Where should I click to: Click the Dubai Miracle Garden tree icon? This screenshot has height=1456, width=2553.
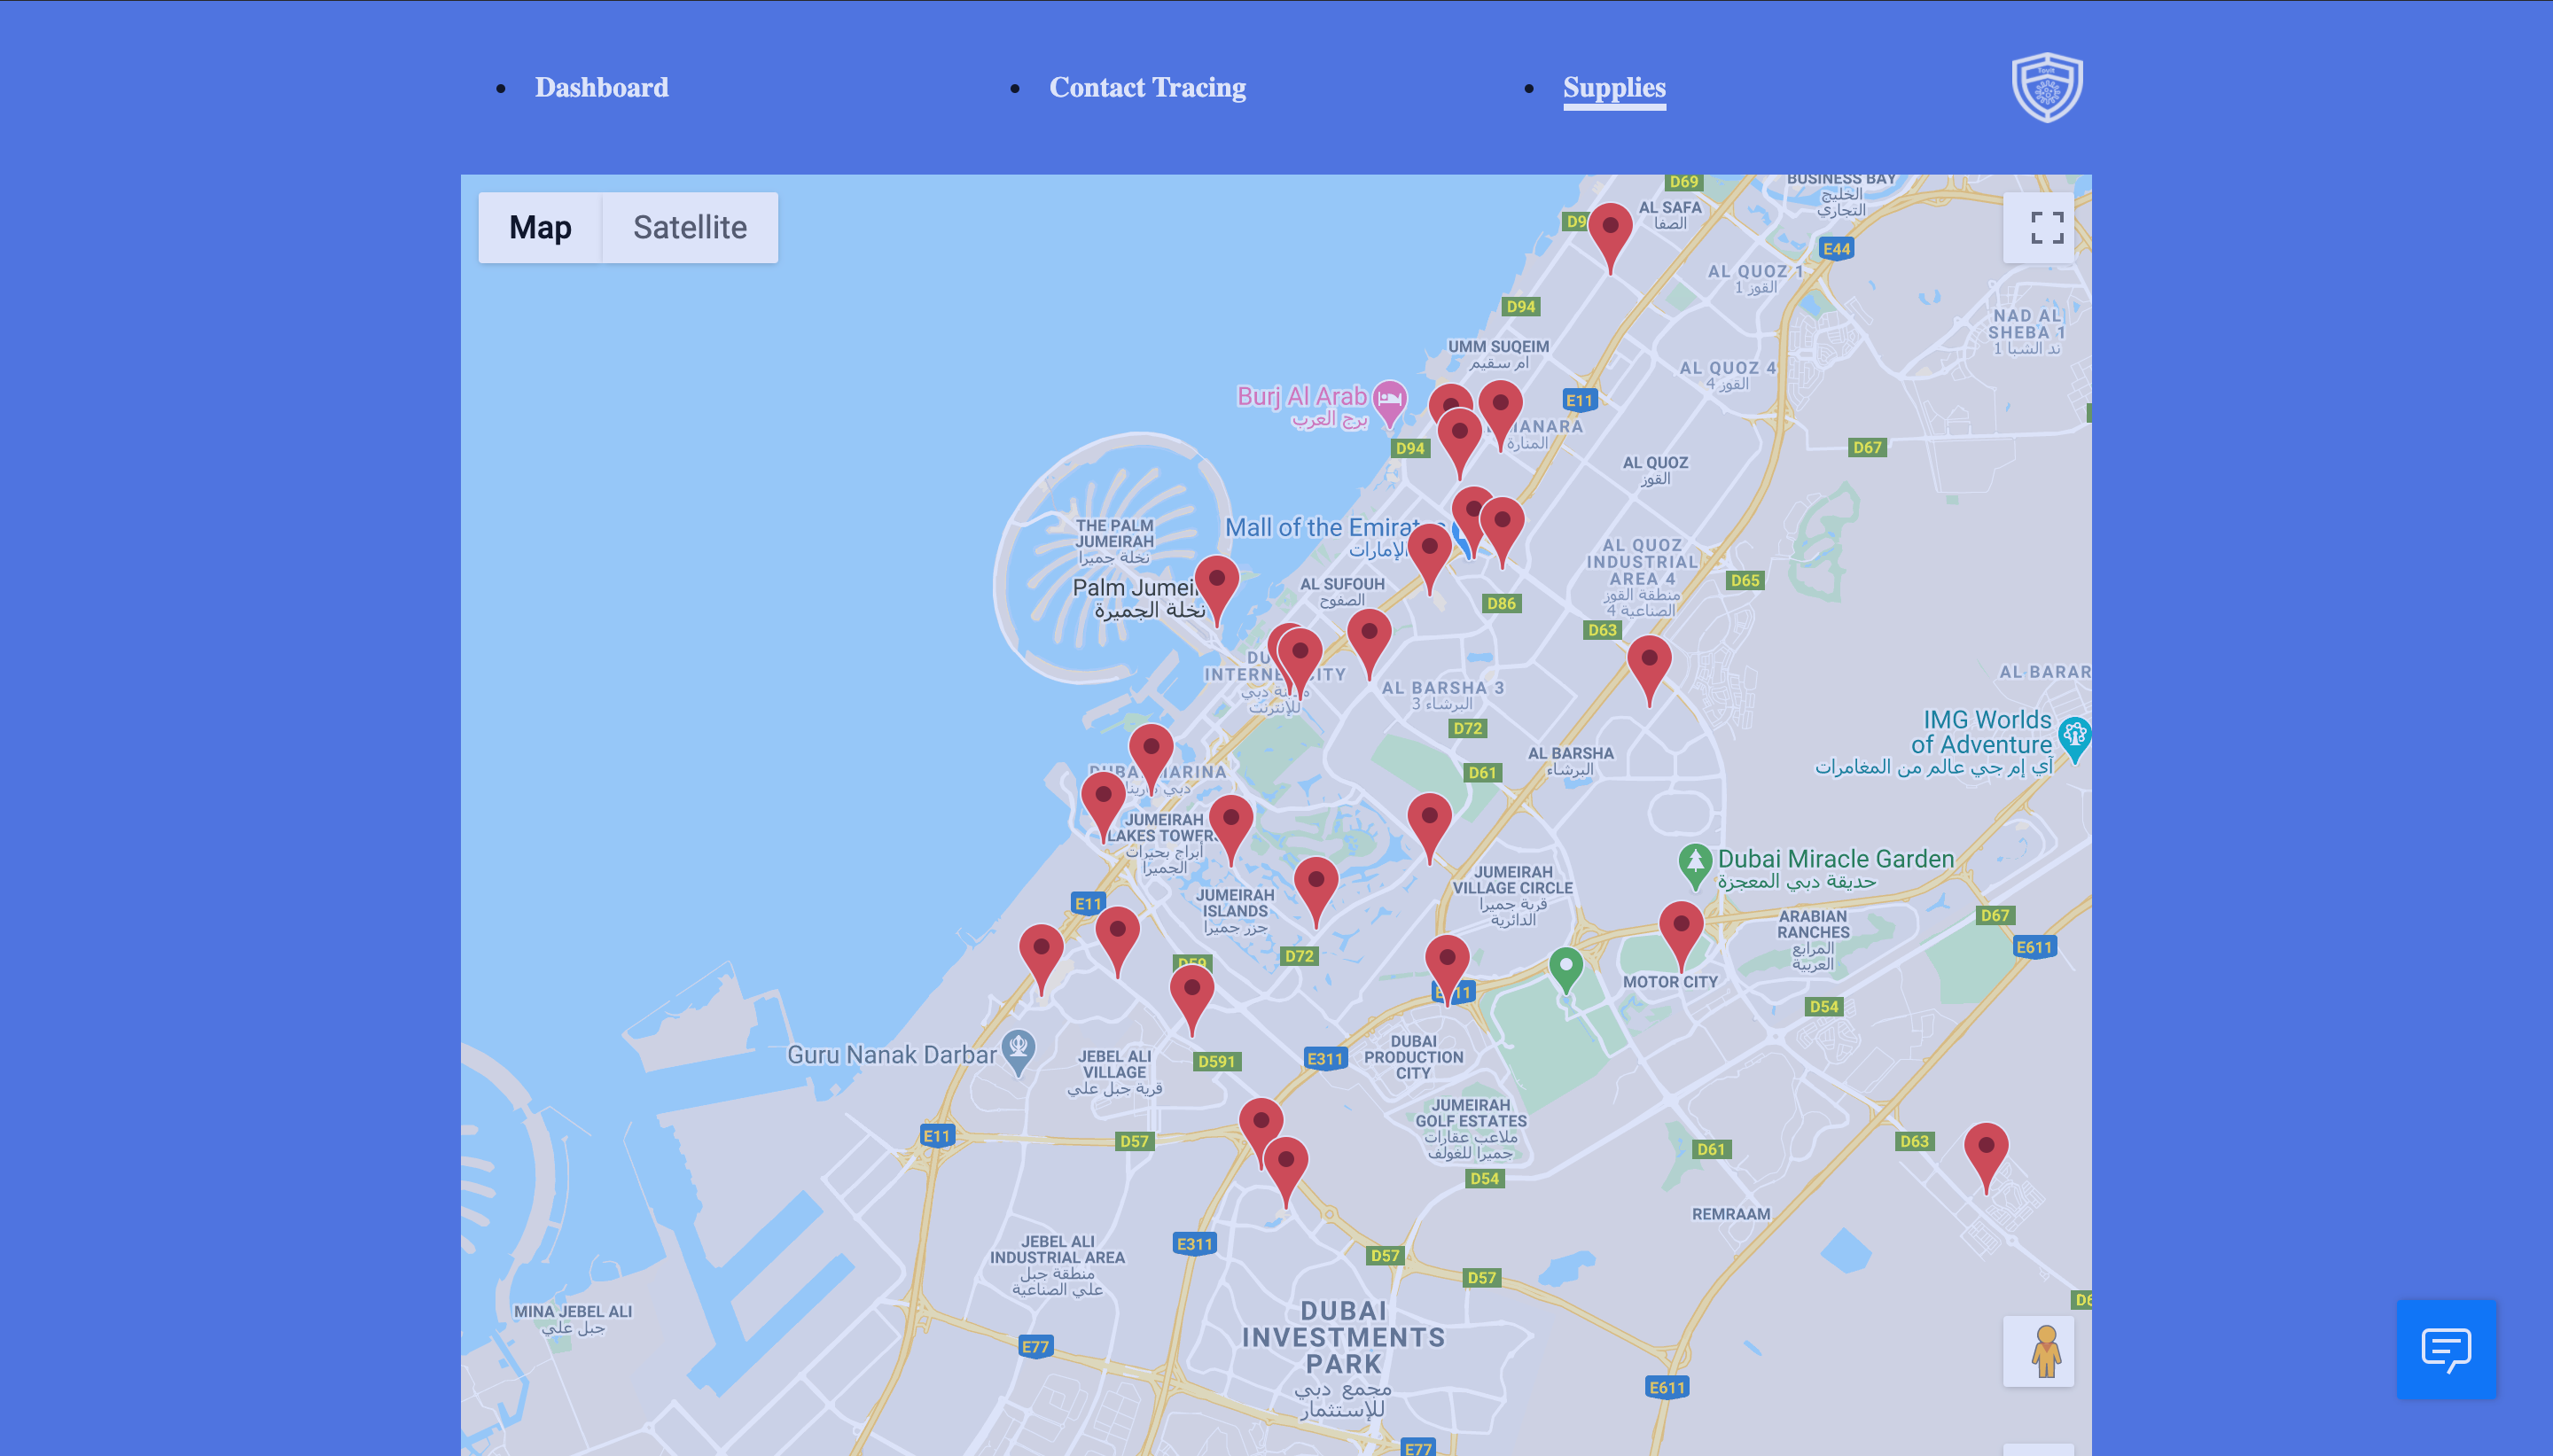pos(1694,862)
